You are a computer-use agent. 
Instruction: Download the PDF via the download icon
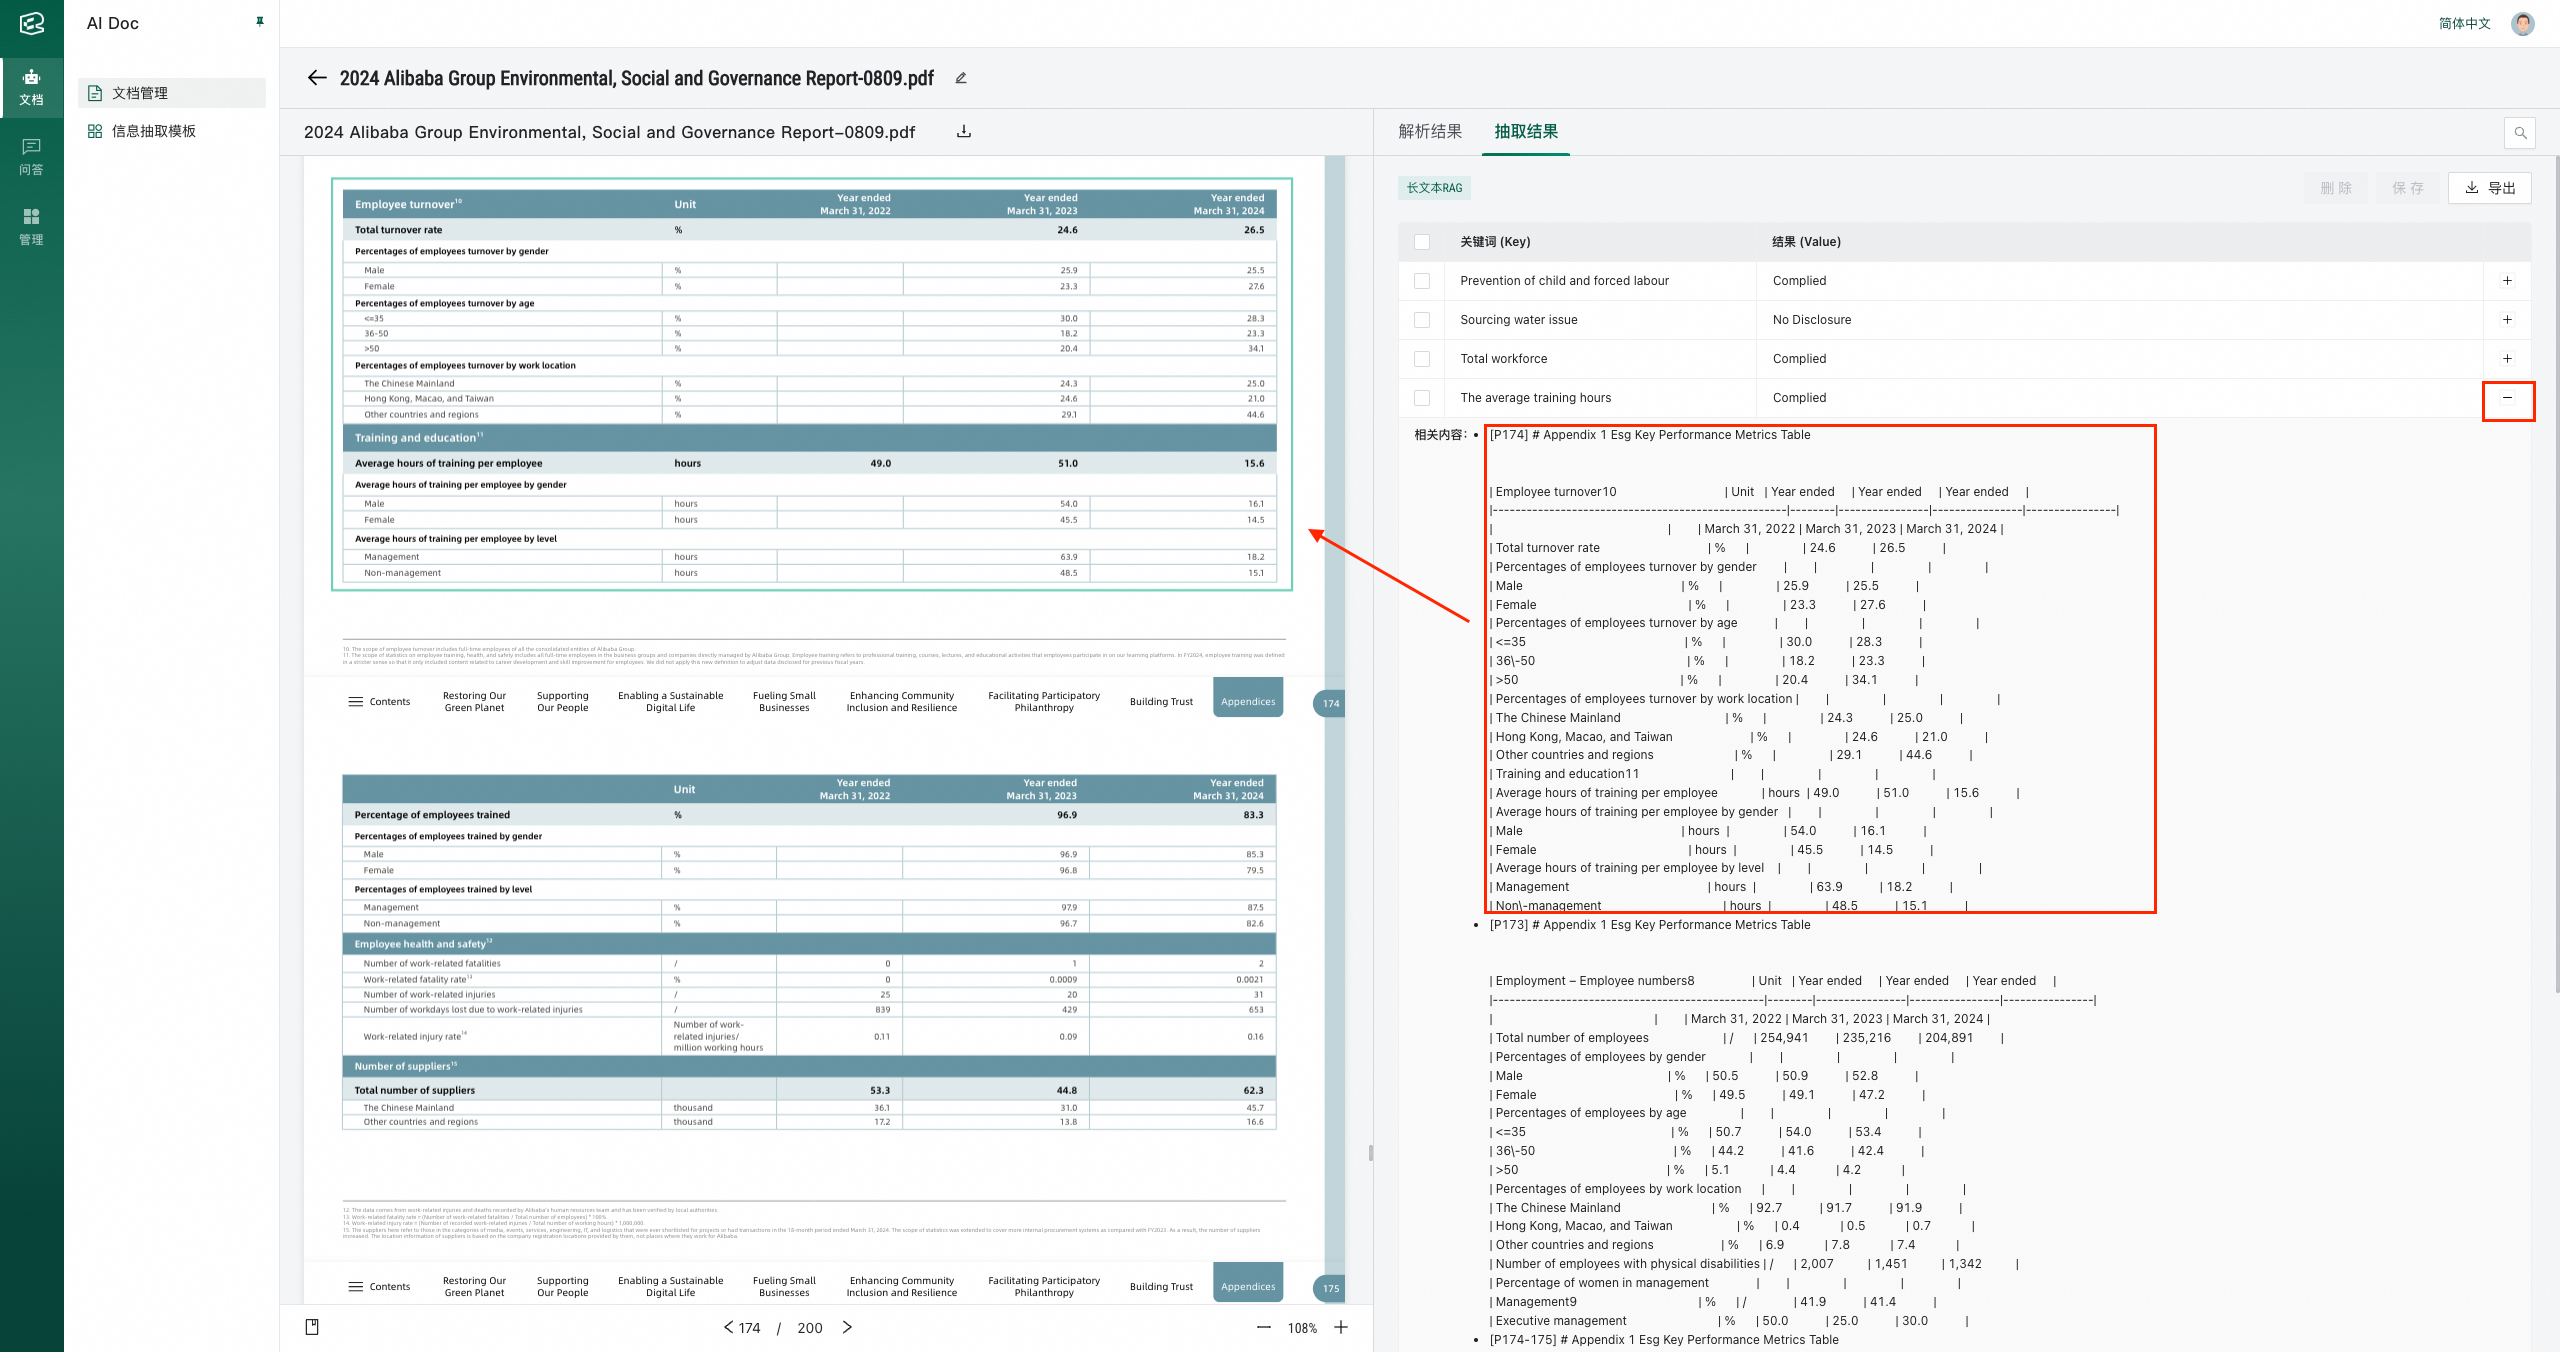(x=964, y=131)
